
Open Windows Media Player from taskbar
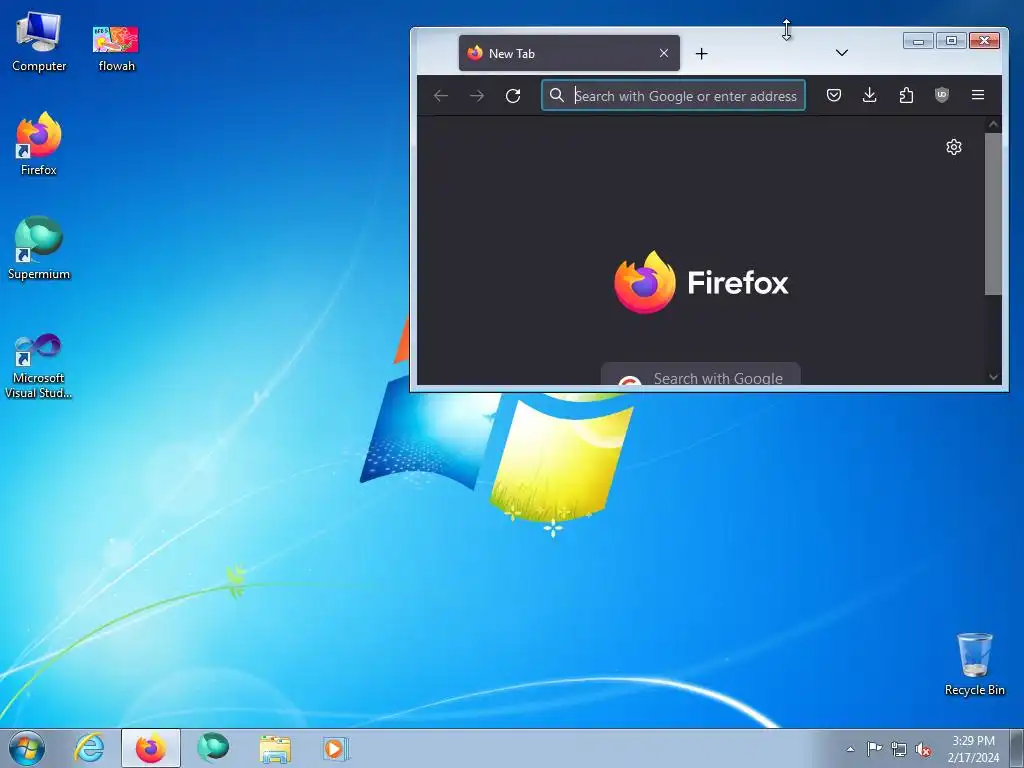click(x=336, y=748)
